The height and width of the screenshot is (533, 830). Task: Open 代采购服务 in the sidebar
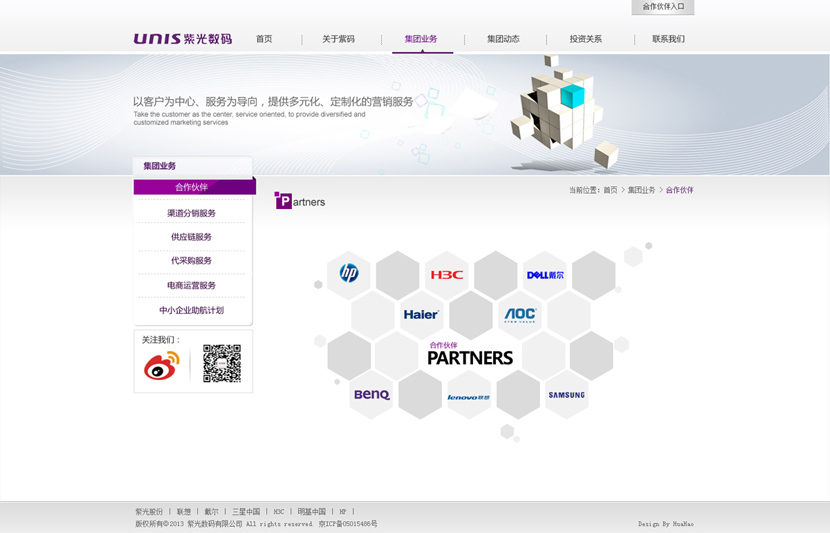pos(192,260)
